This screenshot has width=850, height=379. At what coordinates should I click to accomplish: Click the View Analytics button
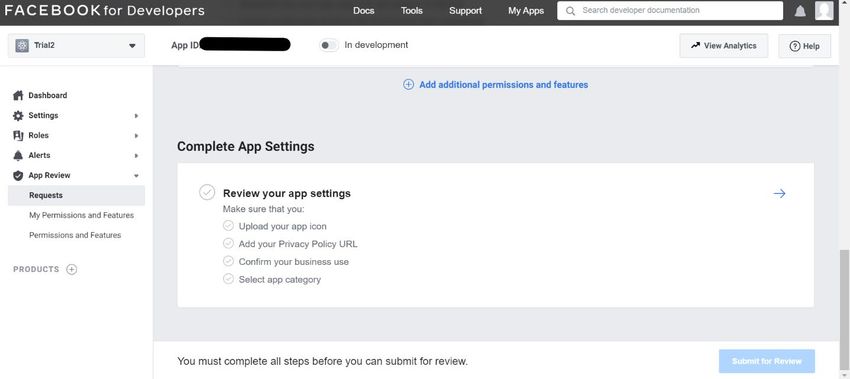tap(724, 46)
